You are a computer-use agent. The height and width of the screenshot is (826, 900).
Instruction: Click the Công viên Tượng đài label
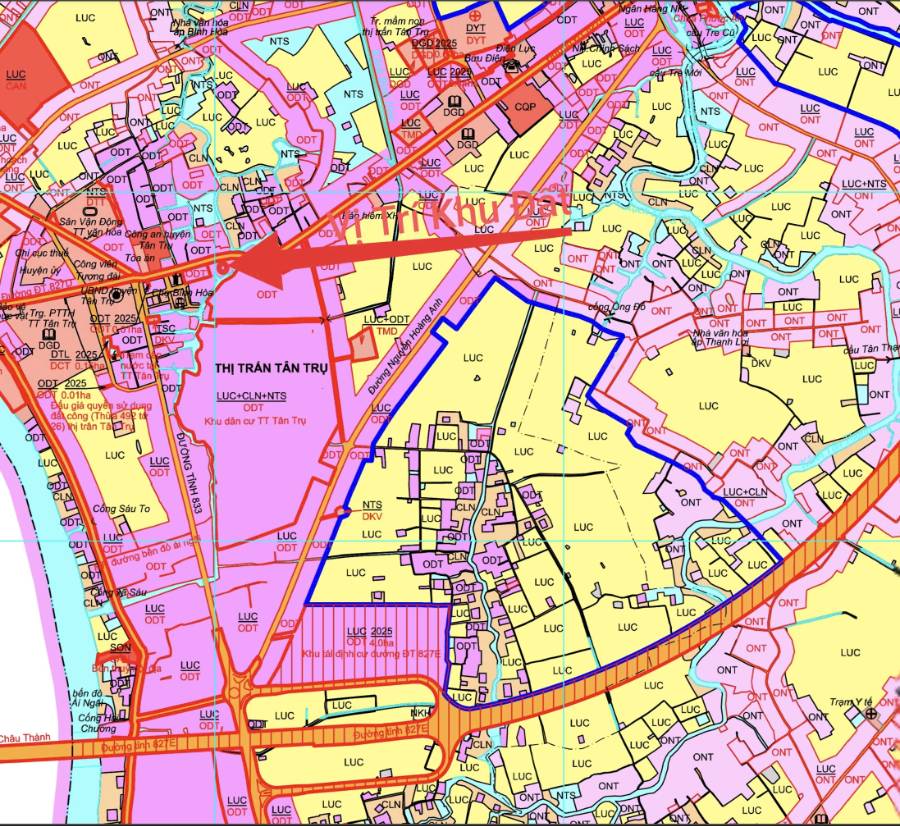click(x=98, y=270)
